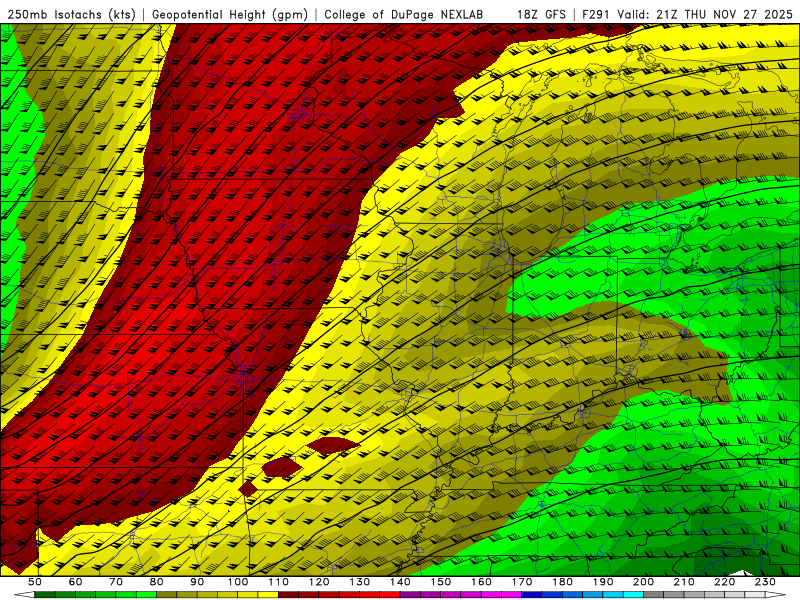800x600 pixels.
Task: Select the grey swatch between 200 and 210
Action: click(654, 595)
